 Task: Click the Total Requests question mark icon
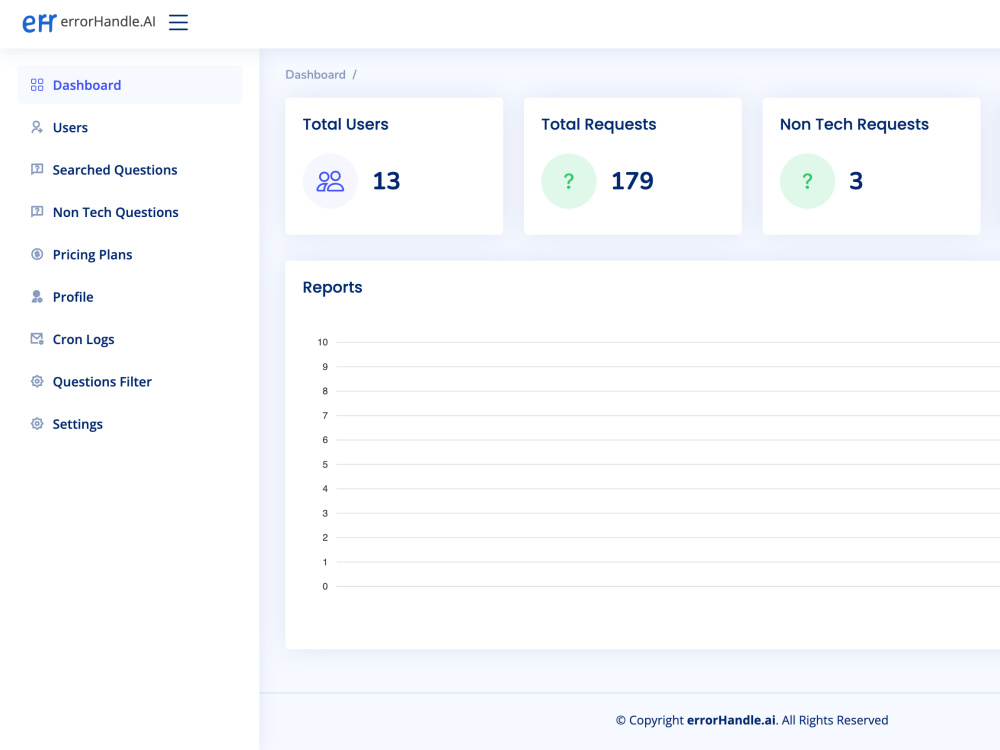pos(569,181)
